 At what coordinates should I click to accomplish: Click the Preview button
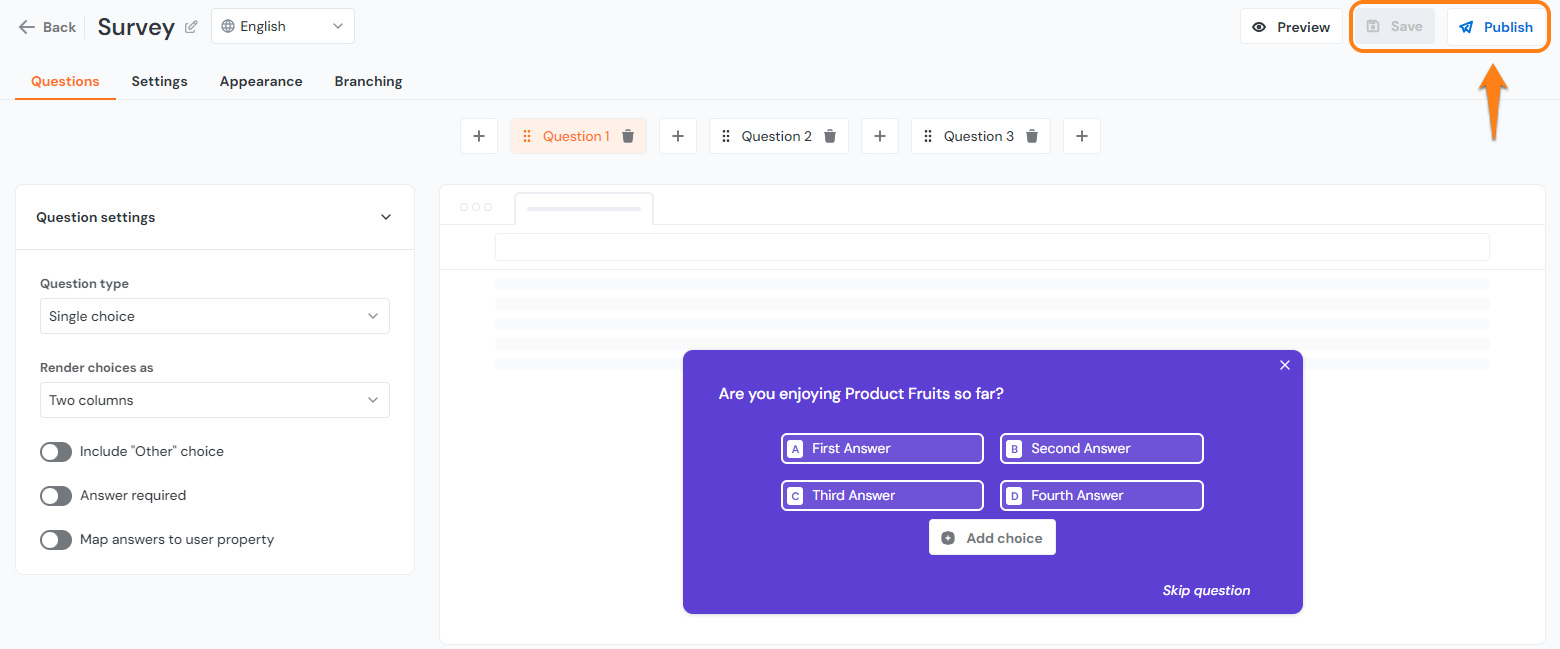[1291, 26]
